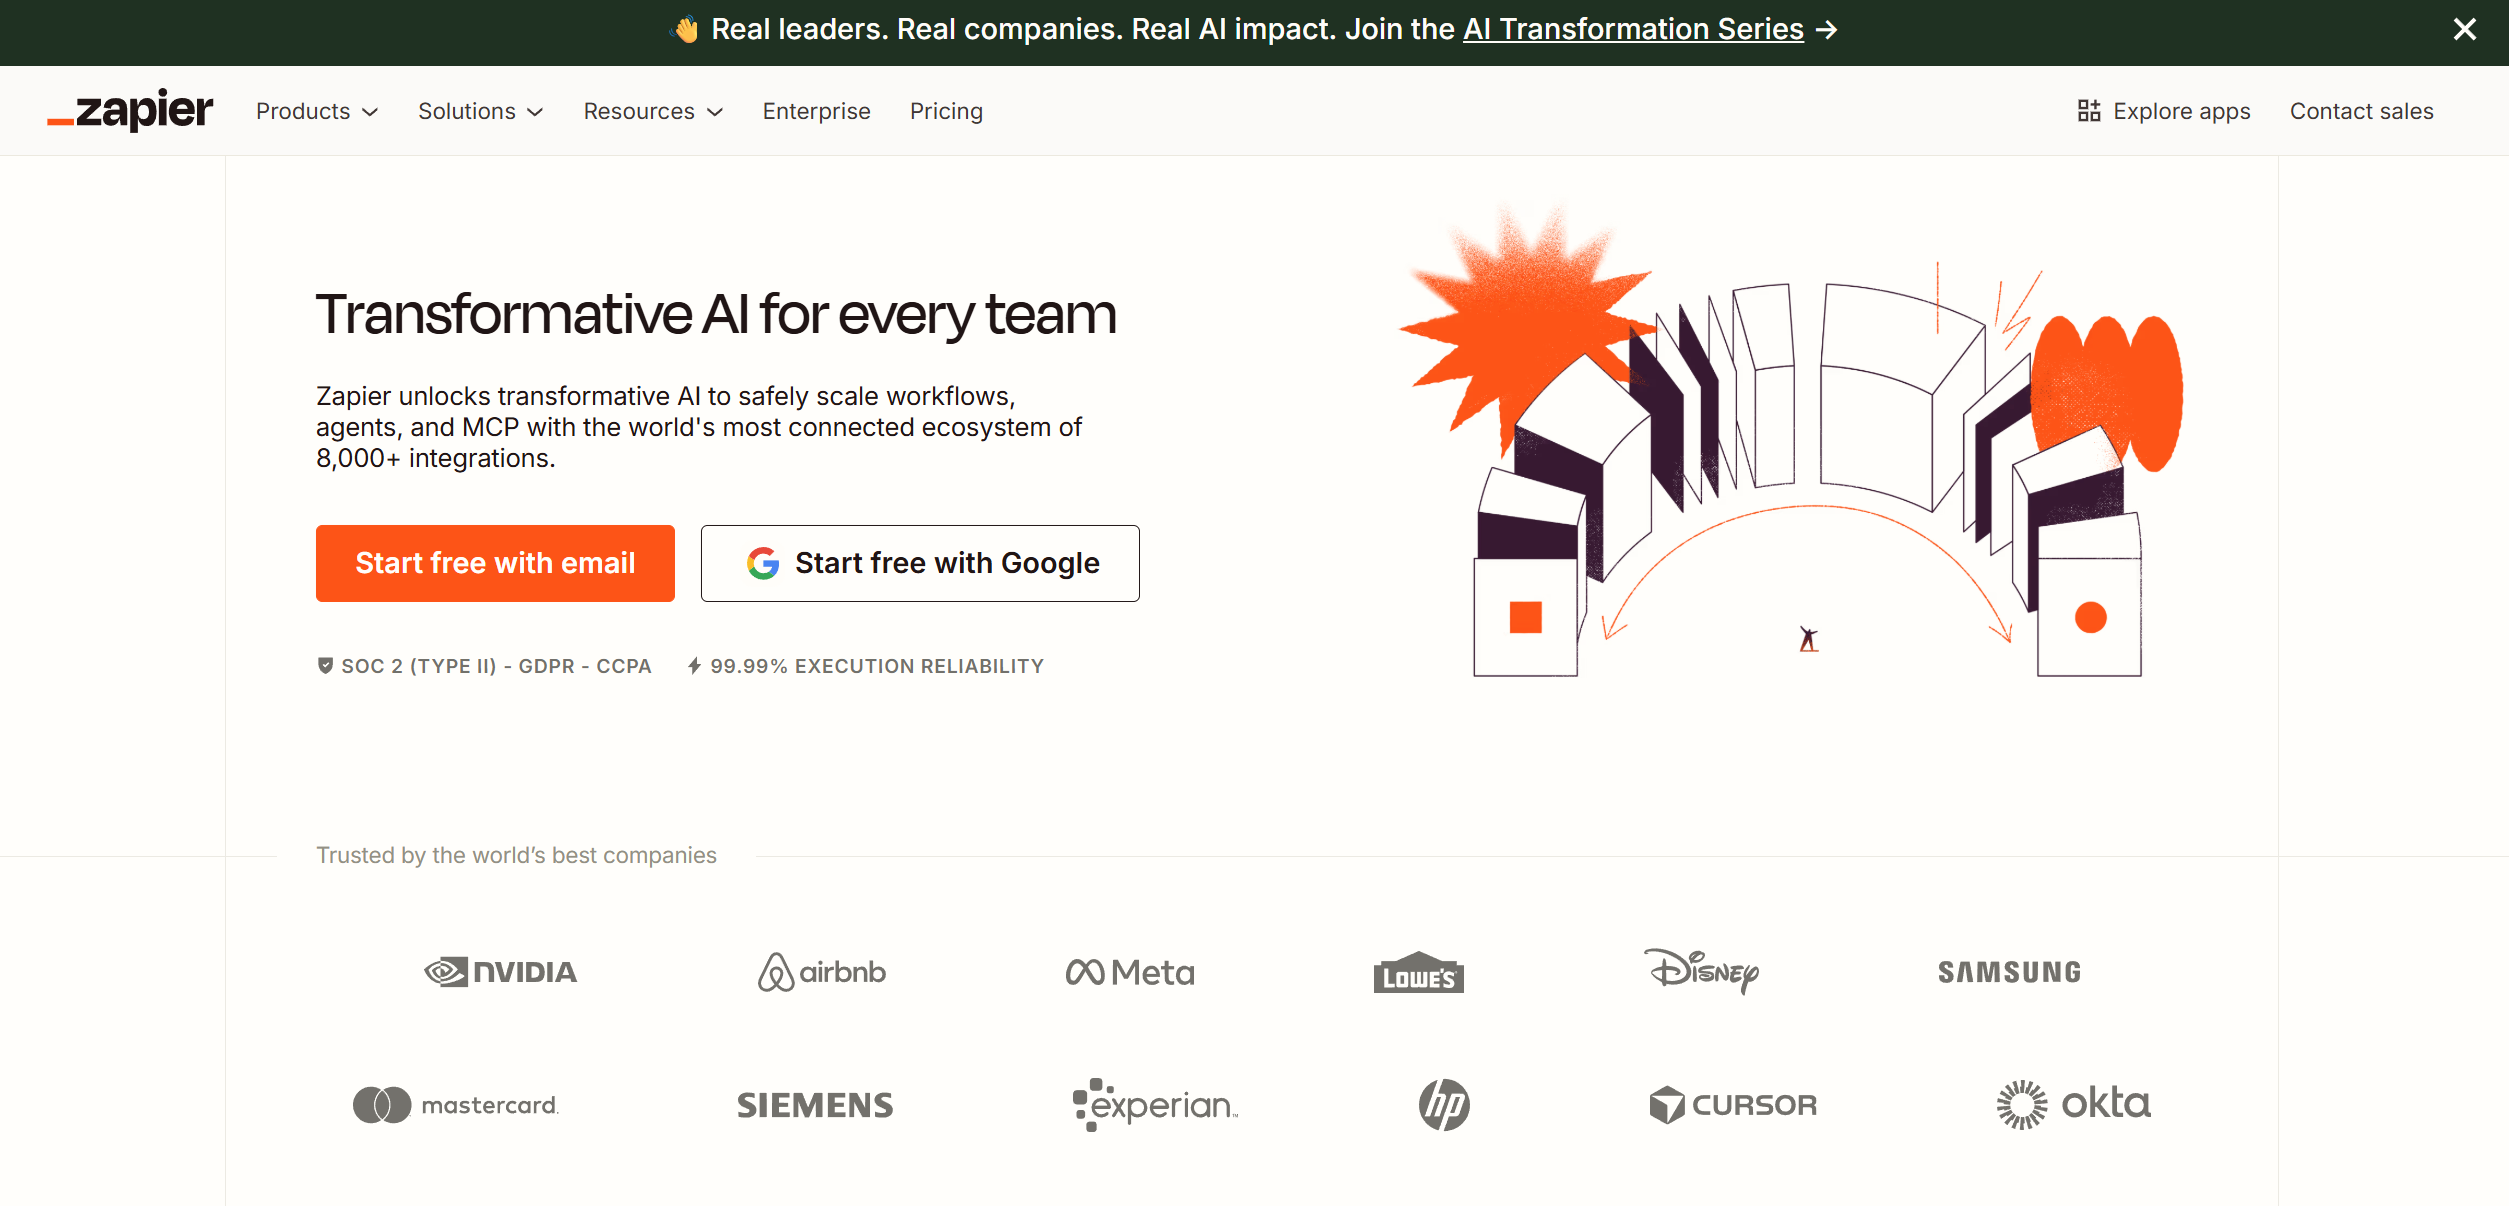Select the Enterprise menu item

pos(816,111)
